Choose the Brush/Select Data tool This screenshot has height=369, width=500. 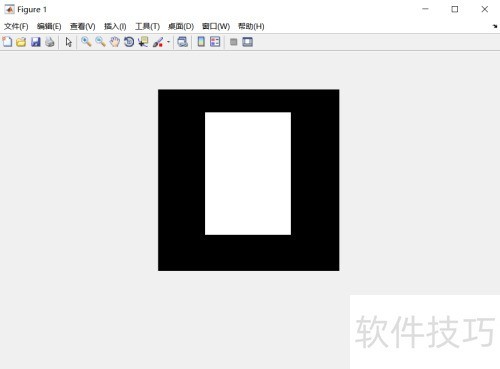tap(158, 42)
